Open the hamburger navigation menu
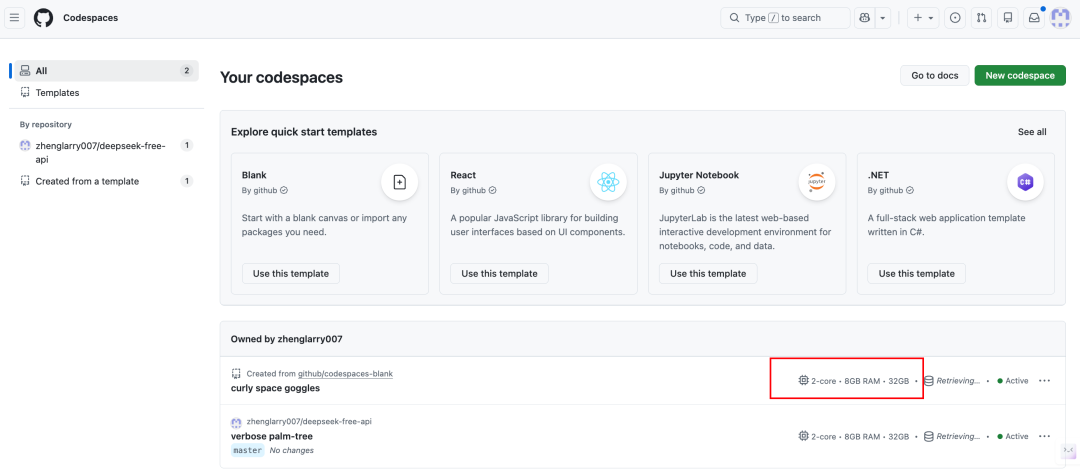Viewport: 1080px width, 472px height. point(14,18)
